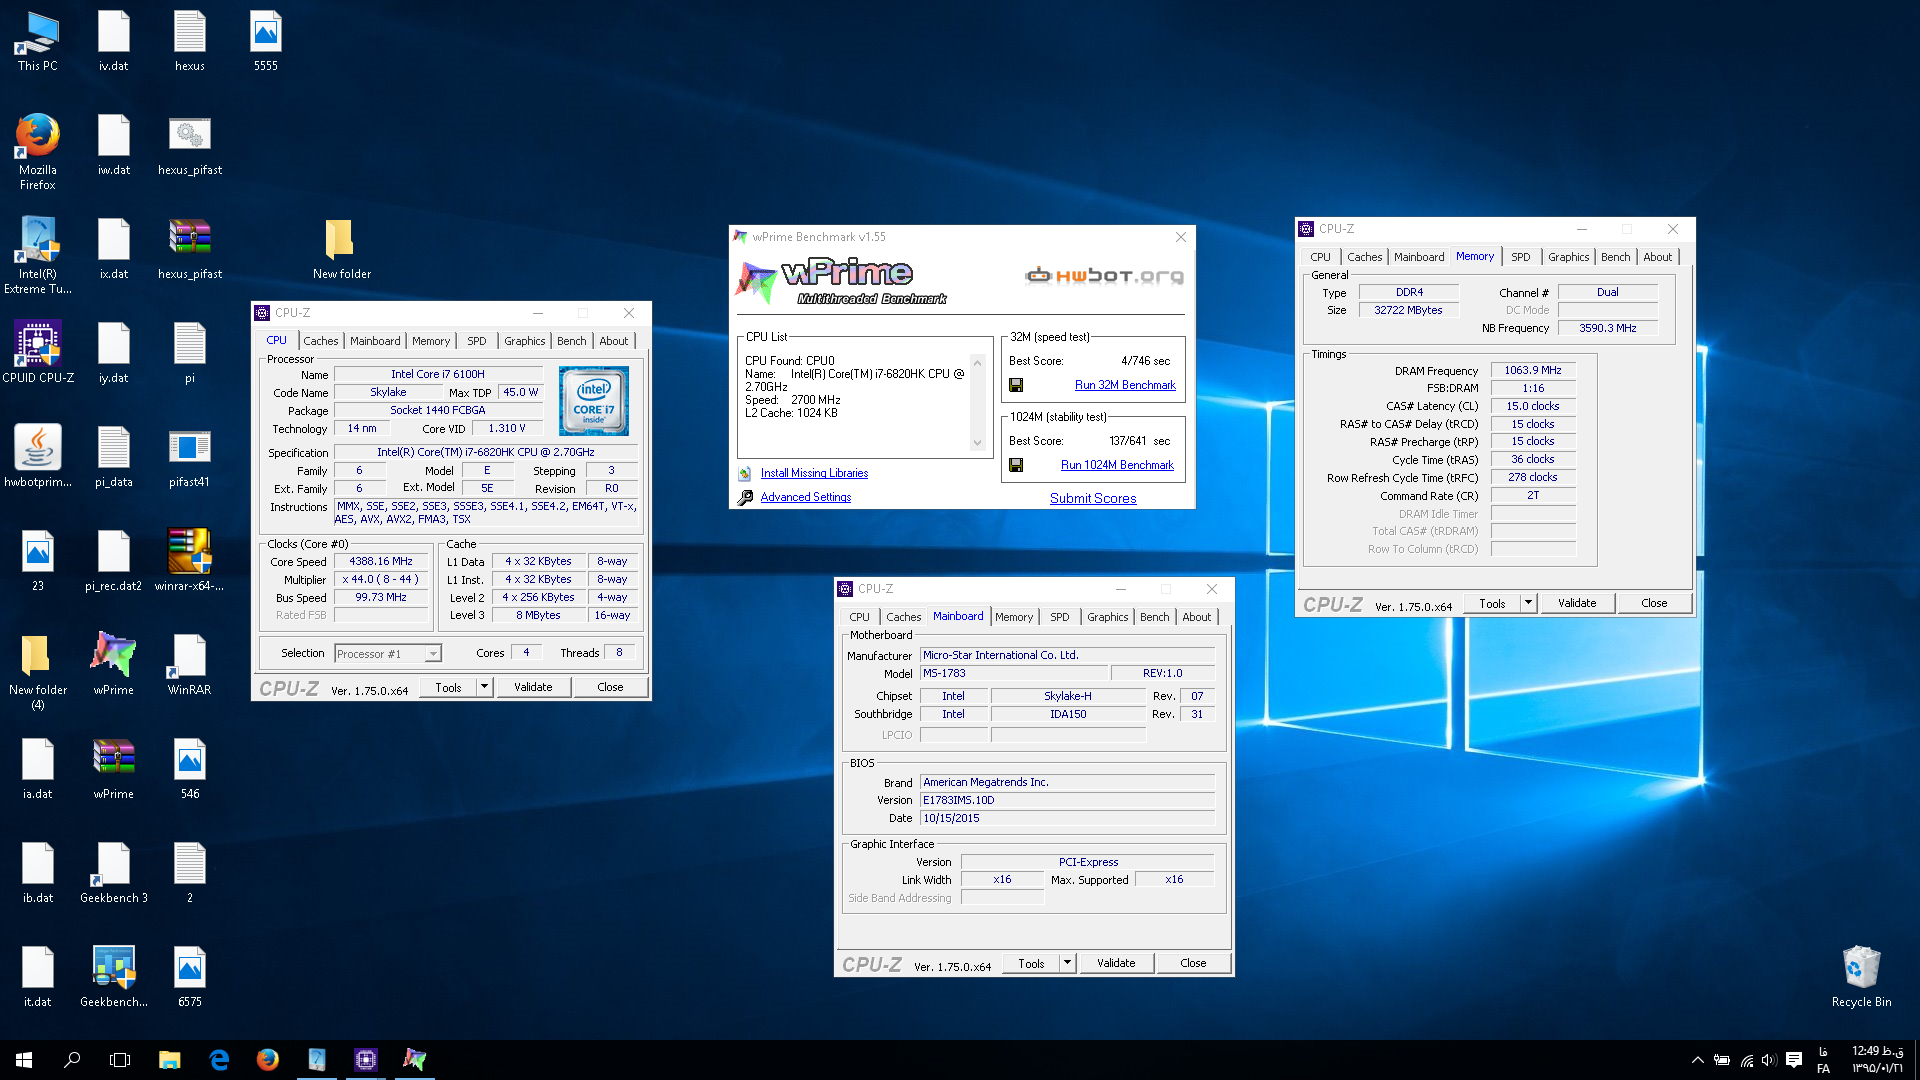
Task: Click Install Missing Libraries link
Action: pos(814,473)
